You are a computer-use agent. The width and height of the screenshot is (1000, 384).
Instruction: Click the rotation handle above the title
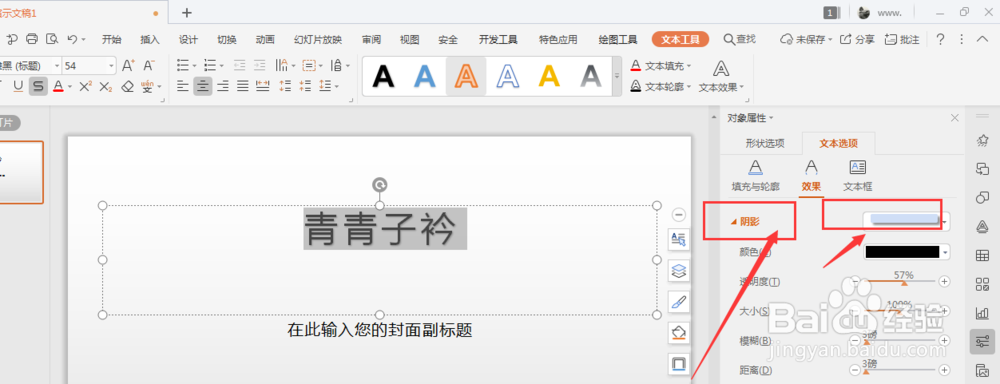[379, 185]
